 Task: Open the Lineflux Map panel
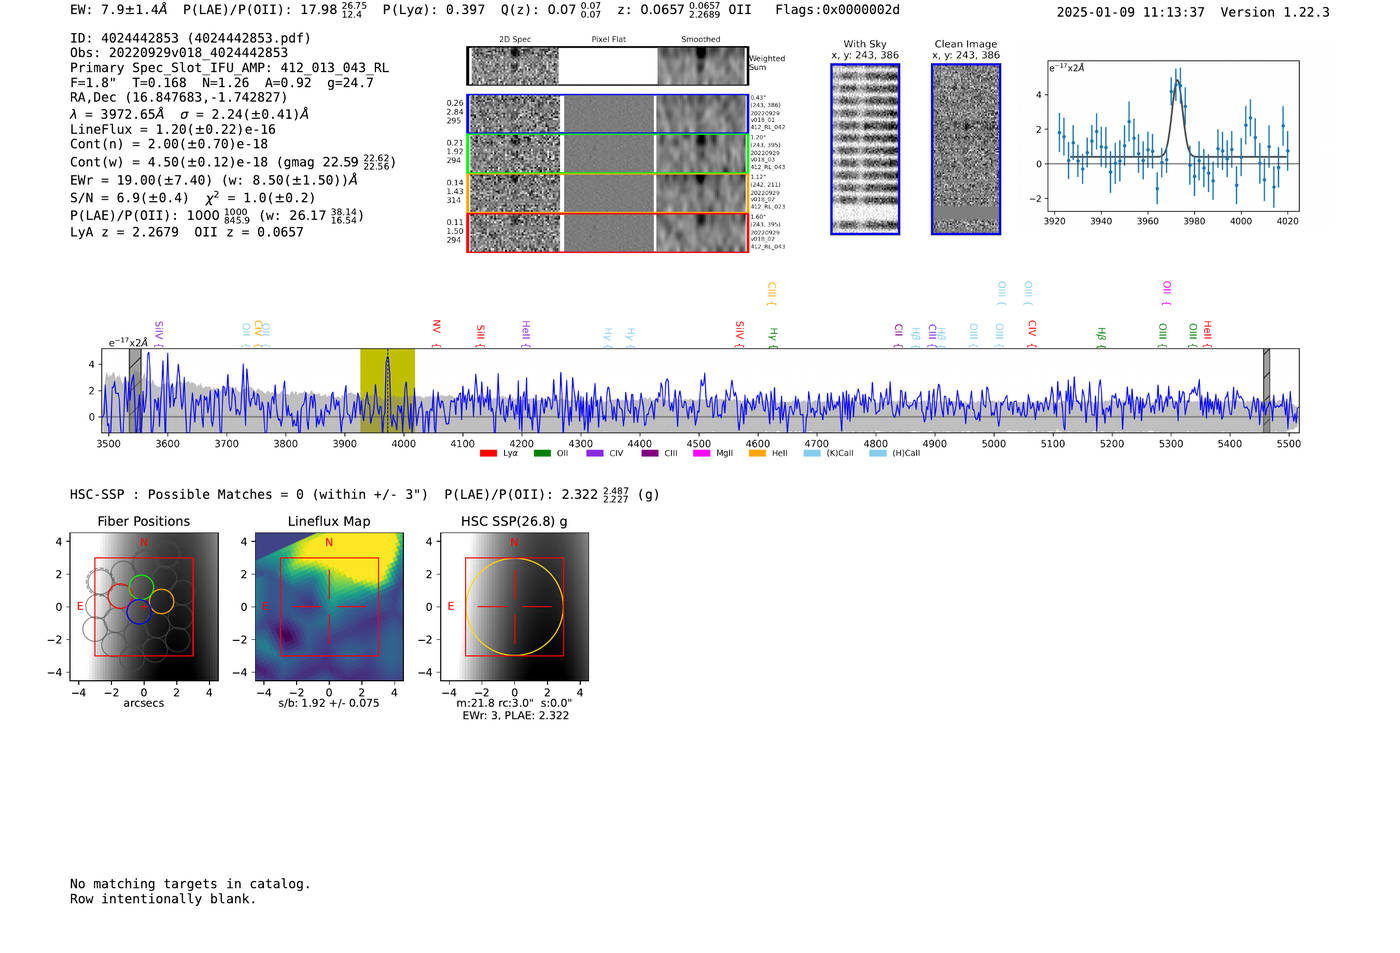coord(329,607)
